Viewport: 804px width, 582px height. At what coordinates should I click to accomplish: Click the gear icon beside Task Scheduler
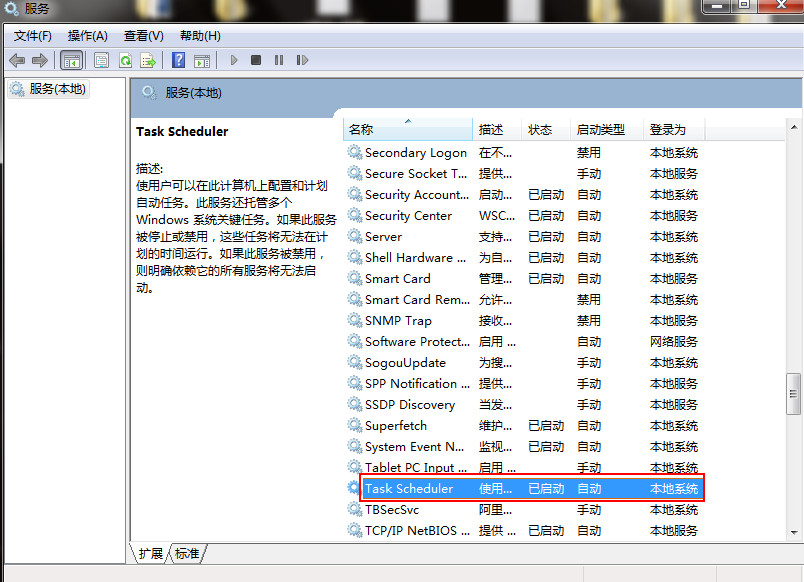[354, 488]
